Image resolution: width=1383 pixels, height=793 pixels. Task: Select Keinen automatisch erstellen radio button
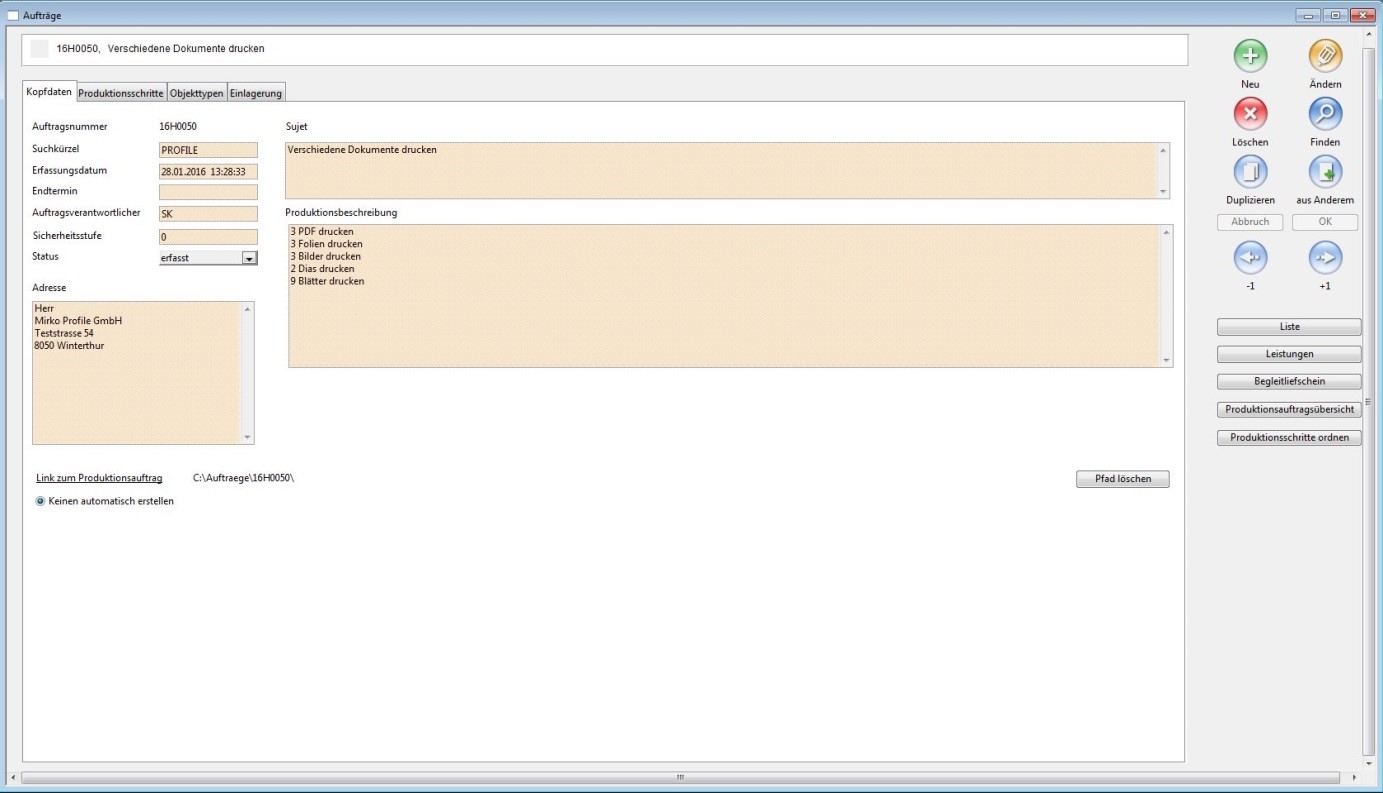click(x=41, y=501)
